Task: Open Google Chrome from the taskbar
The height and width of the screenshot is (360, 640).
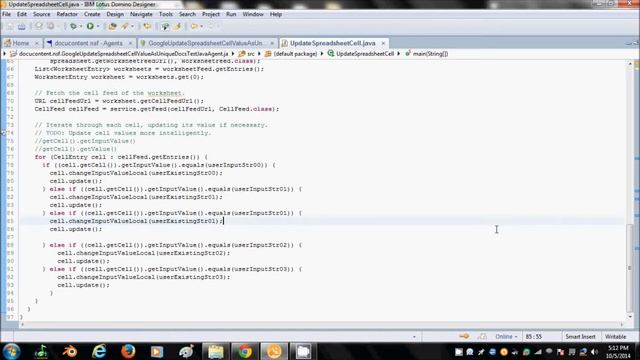Action: click(x=245, y=351)
